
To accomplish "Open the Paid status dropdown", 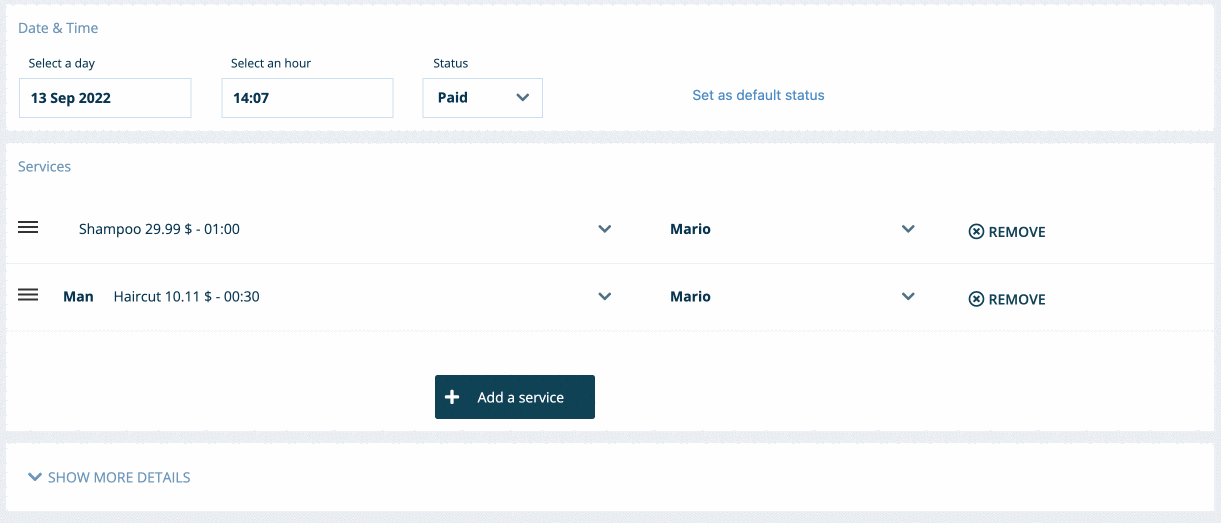I will click(x=483, y=98).
